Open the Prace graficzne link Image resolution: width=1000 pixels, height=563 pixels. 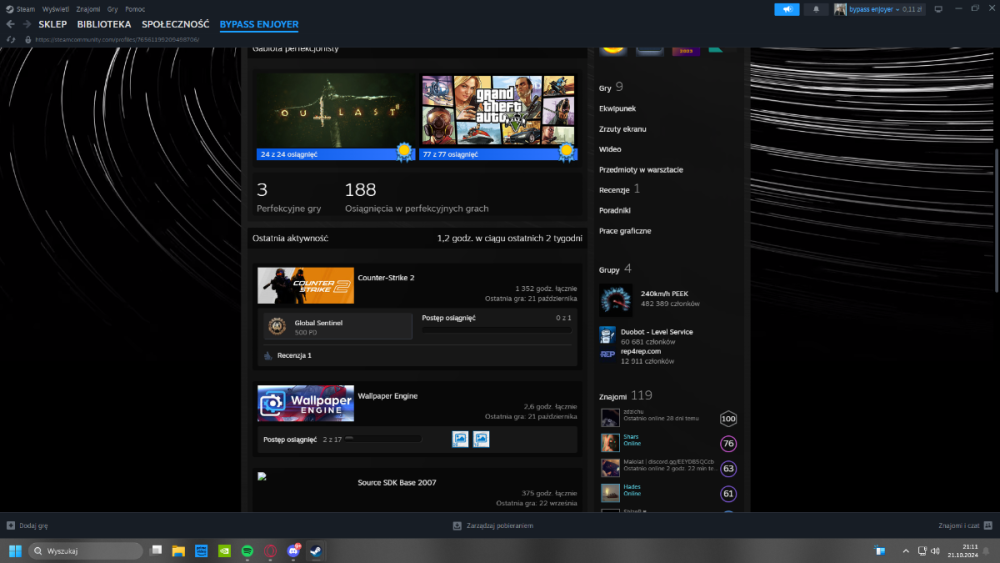click(x=625, y=231)
